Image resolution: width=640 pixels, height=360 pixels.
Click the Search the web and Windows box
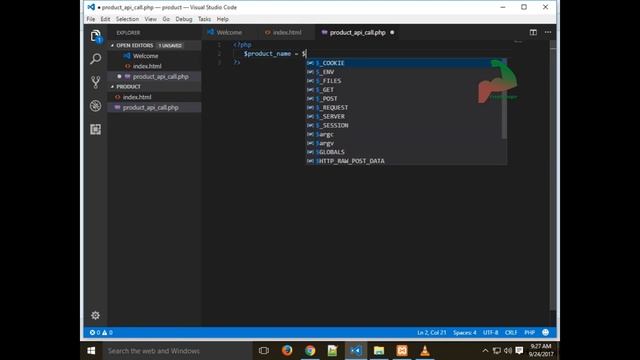click(177, 351)
